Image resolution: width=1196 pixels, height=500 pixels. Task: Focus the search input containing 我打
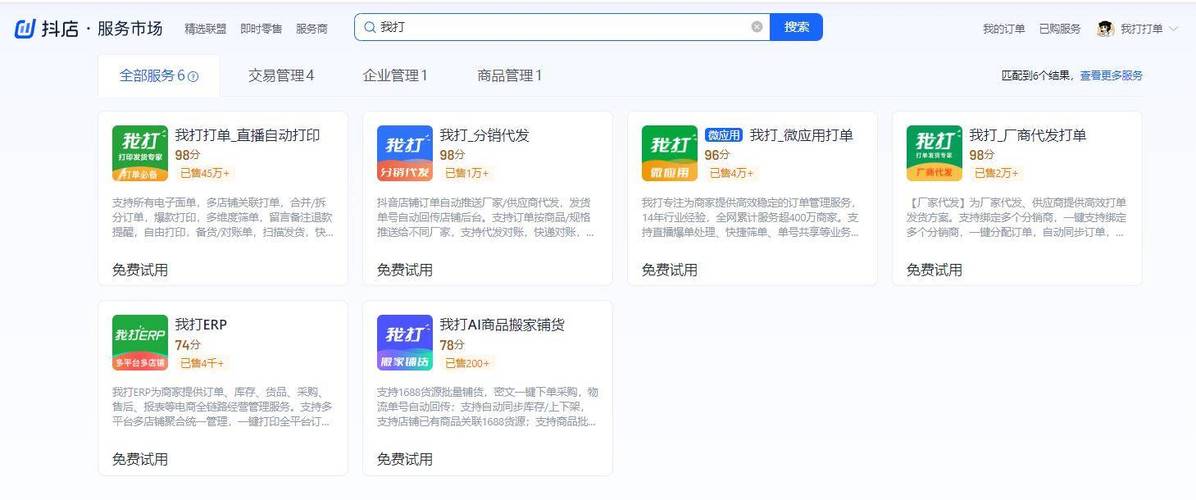(562, 27)
